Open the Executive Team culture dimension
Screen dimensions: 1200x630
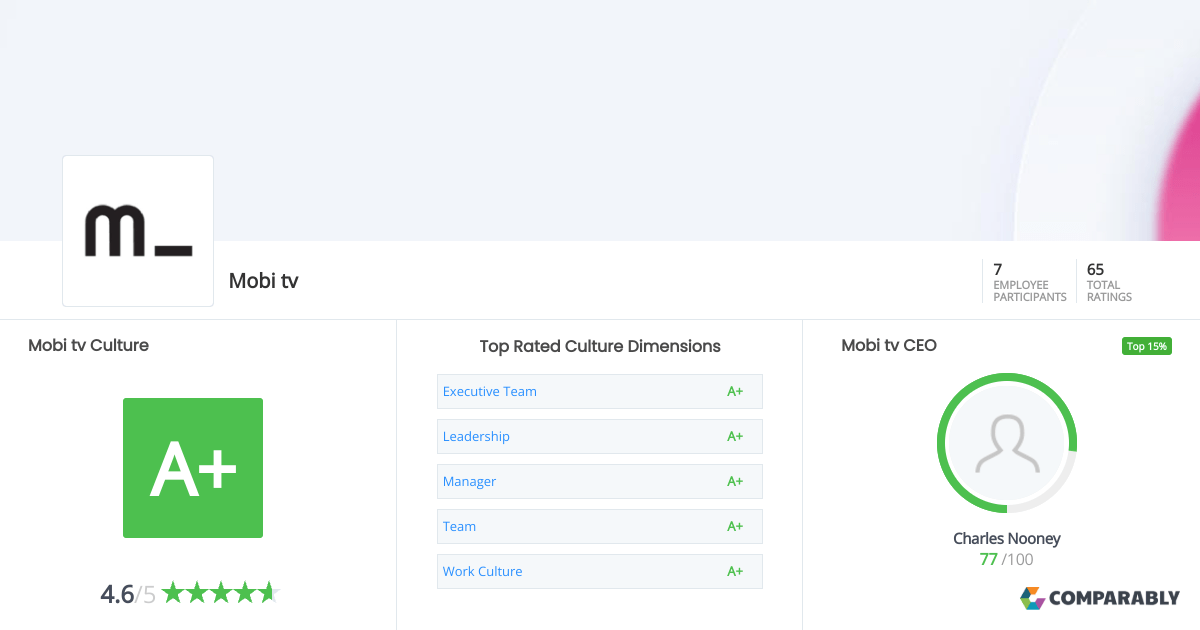coord(600,391)
